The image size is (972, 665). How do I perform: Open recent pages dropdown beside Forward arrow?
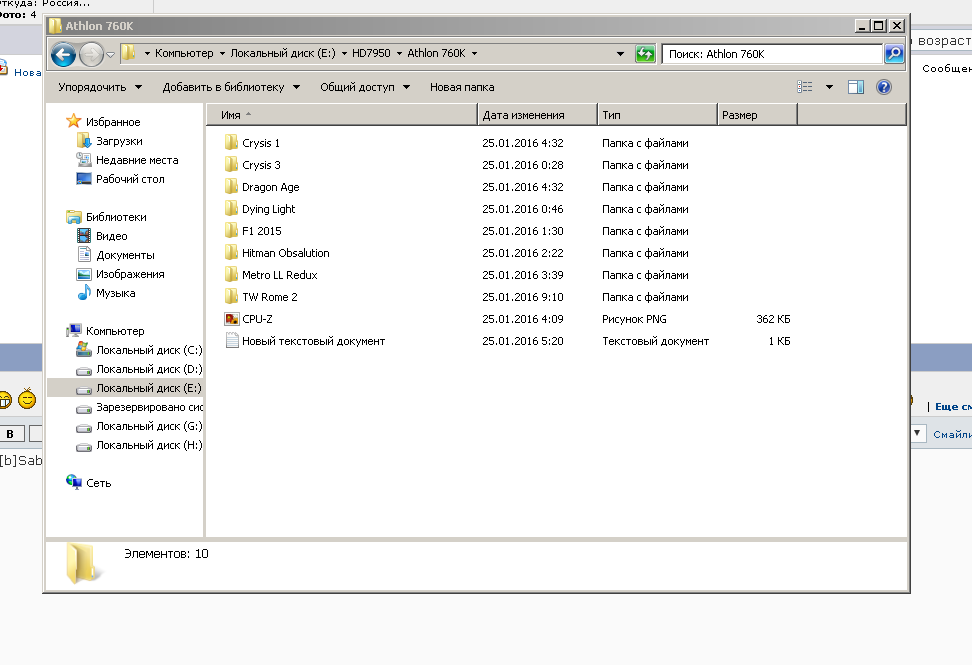tap(110, 55)
